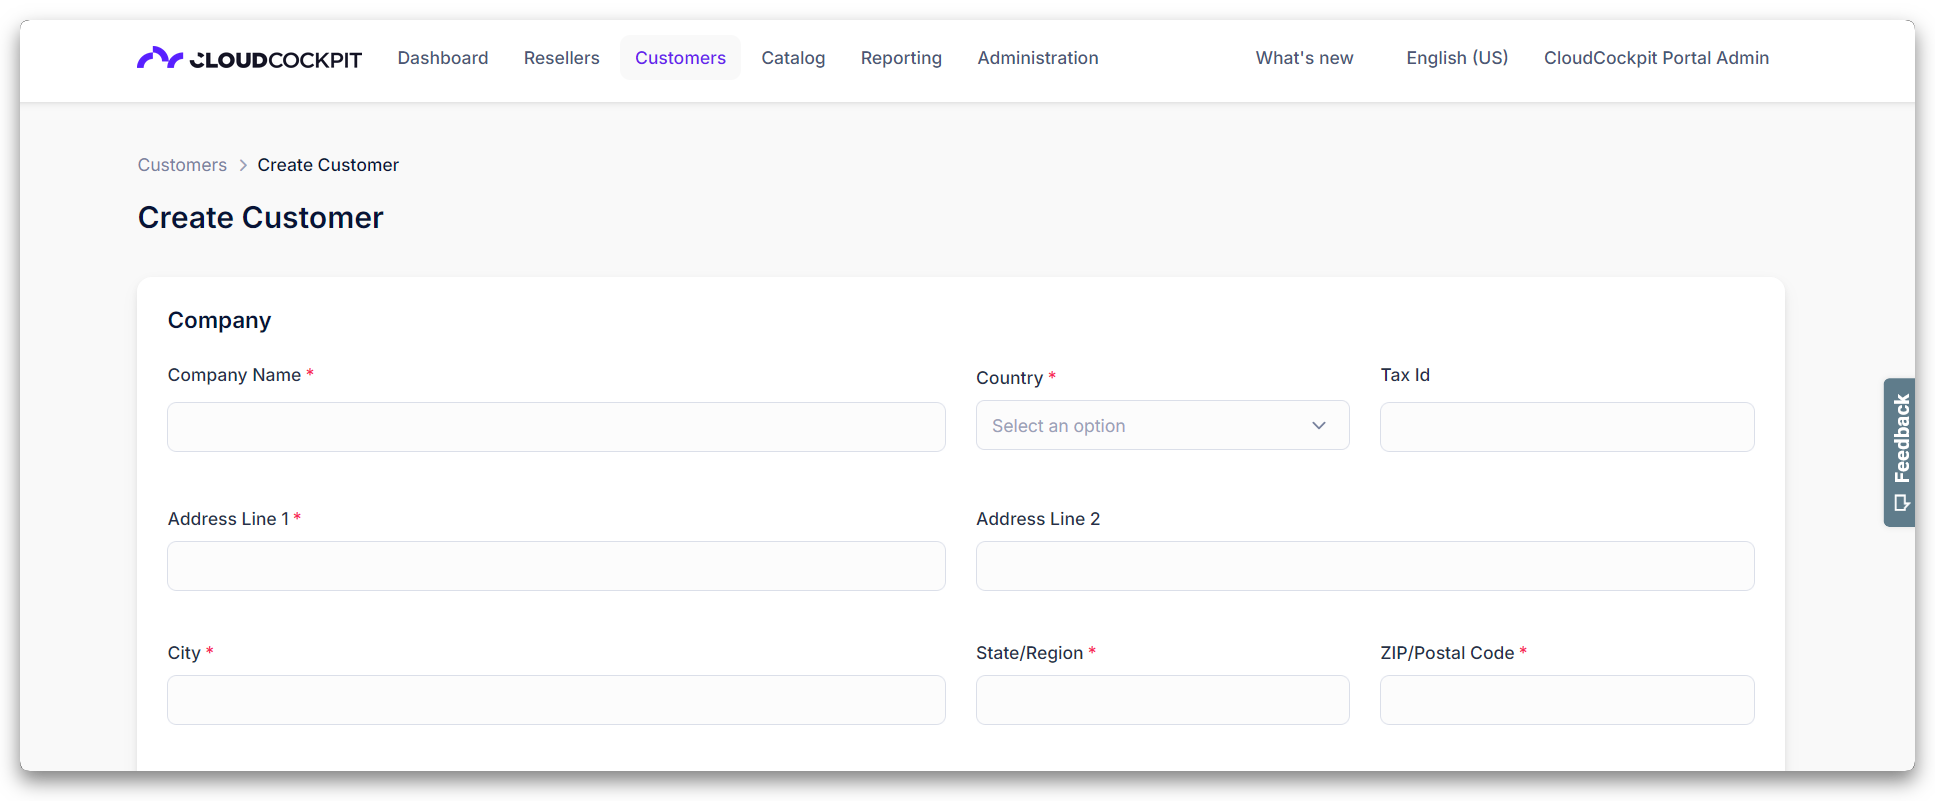1935x801 pixels.
Task: Click the ZIP/Postal Code field
Action: pos(1567,700)
